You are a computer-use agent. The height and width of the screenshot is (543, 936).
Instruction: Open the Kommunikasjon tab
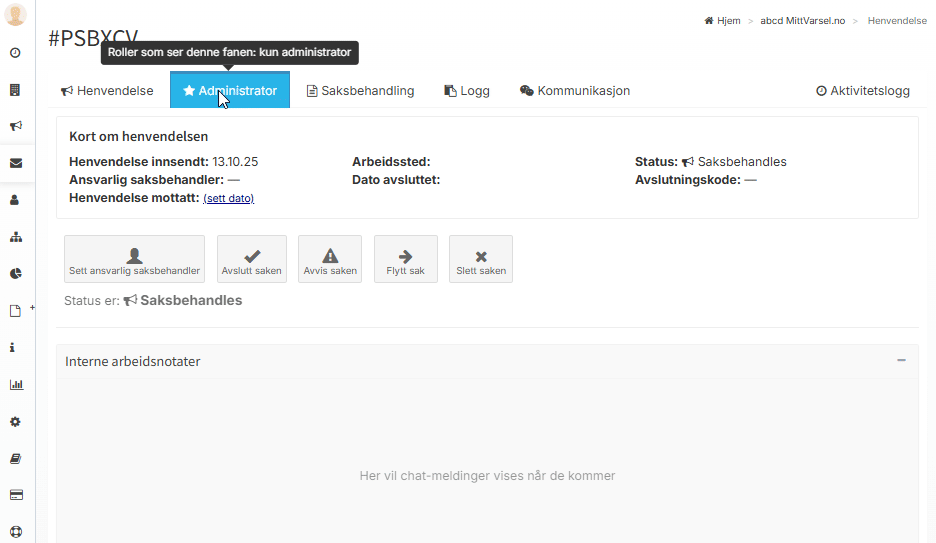pos(575,91)
